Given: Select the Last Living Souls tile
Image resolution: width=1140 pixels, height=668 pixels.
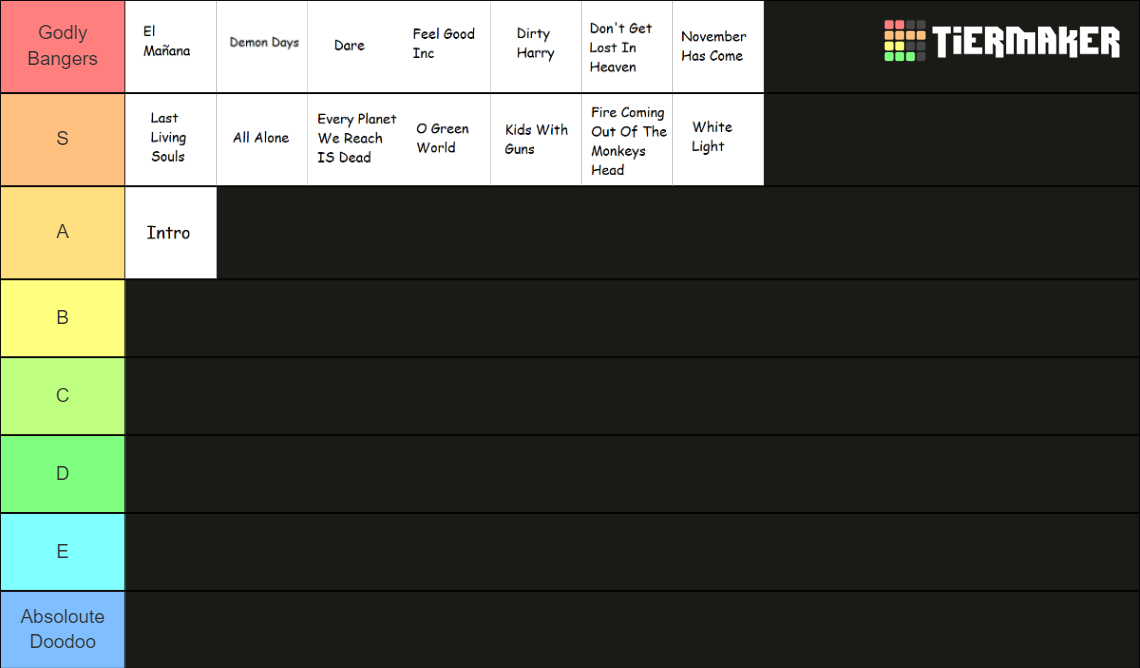Looking at the screenshot, I should click(171, 140).
